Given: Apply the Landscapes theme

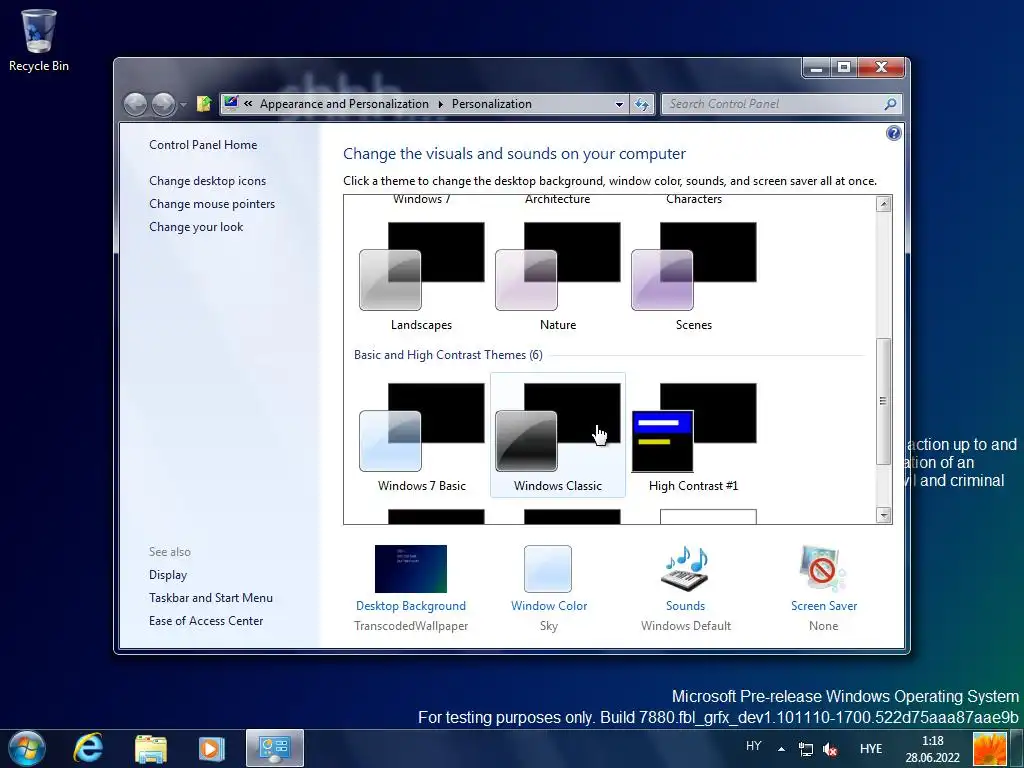Looking at the screenshot, I should tap(421, 277).
